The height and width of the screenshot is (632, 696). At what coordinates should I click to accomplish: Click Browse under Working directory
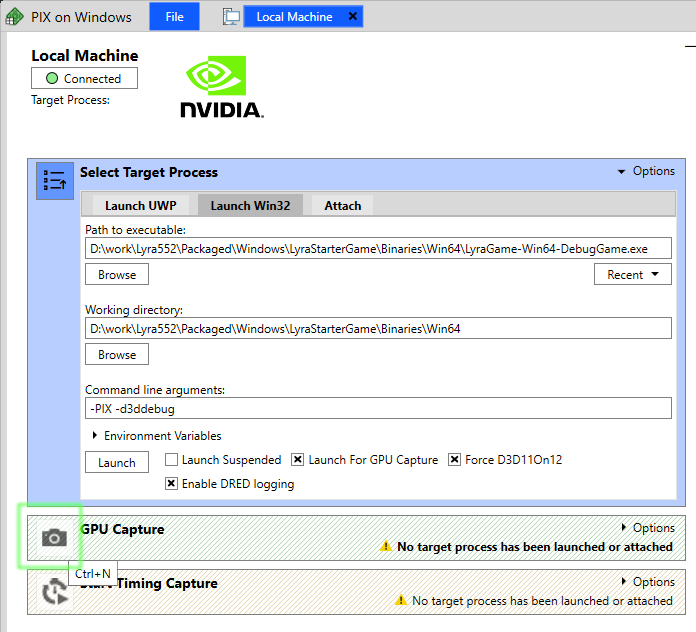[117, 355]
